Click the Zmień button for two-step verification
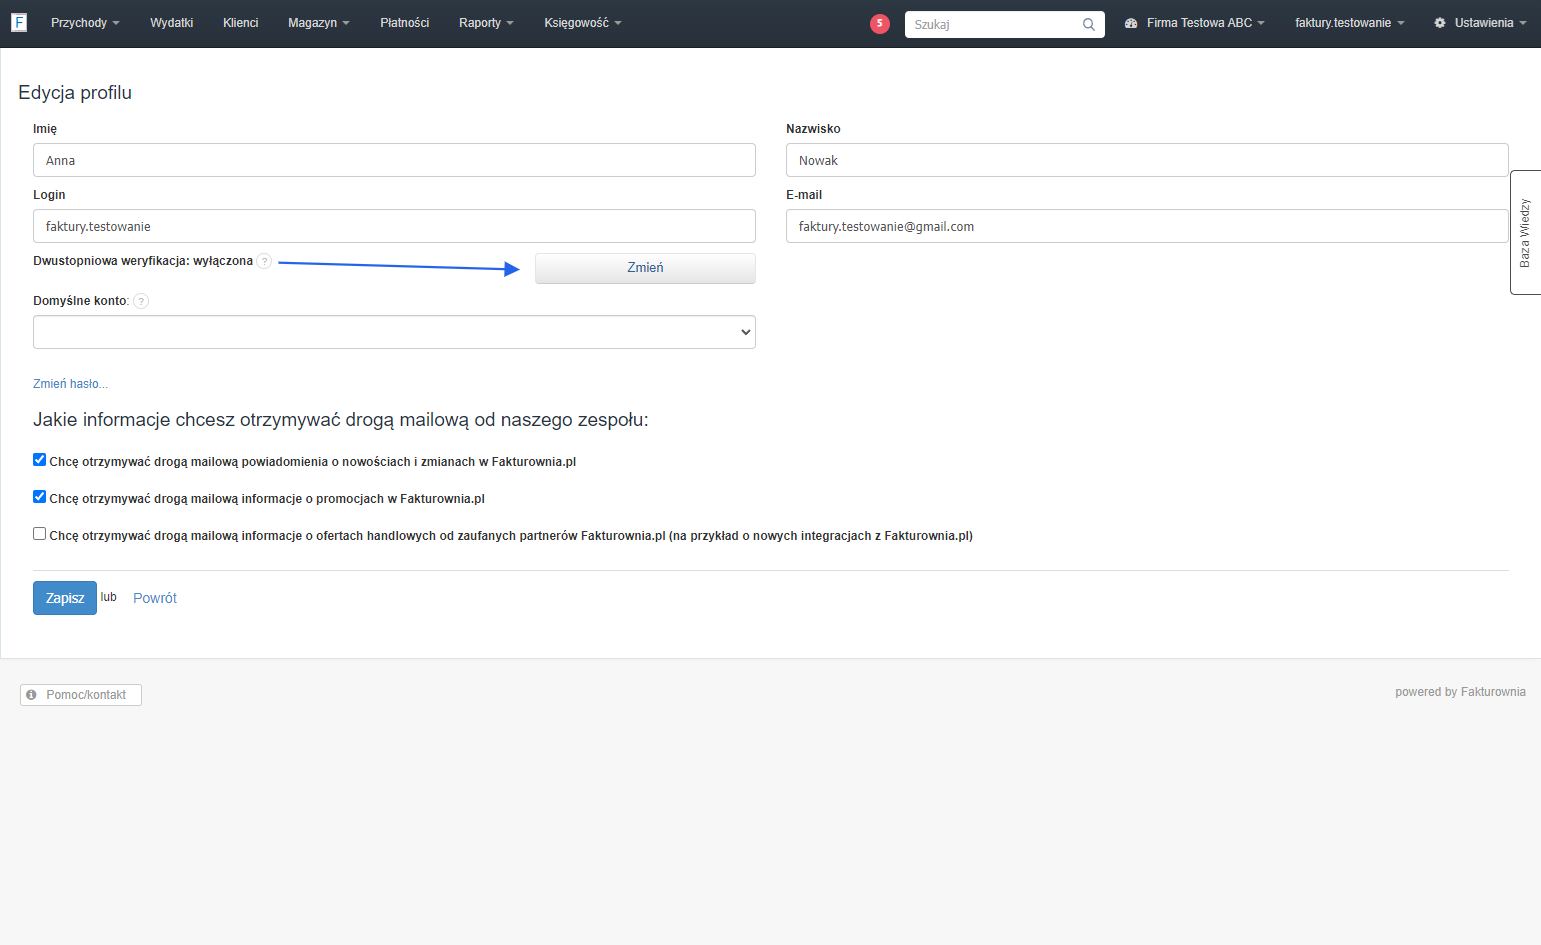This screenshot has height=945, width=1541. point(645,268)
